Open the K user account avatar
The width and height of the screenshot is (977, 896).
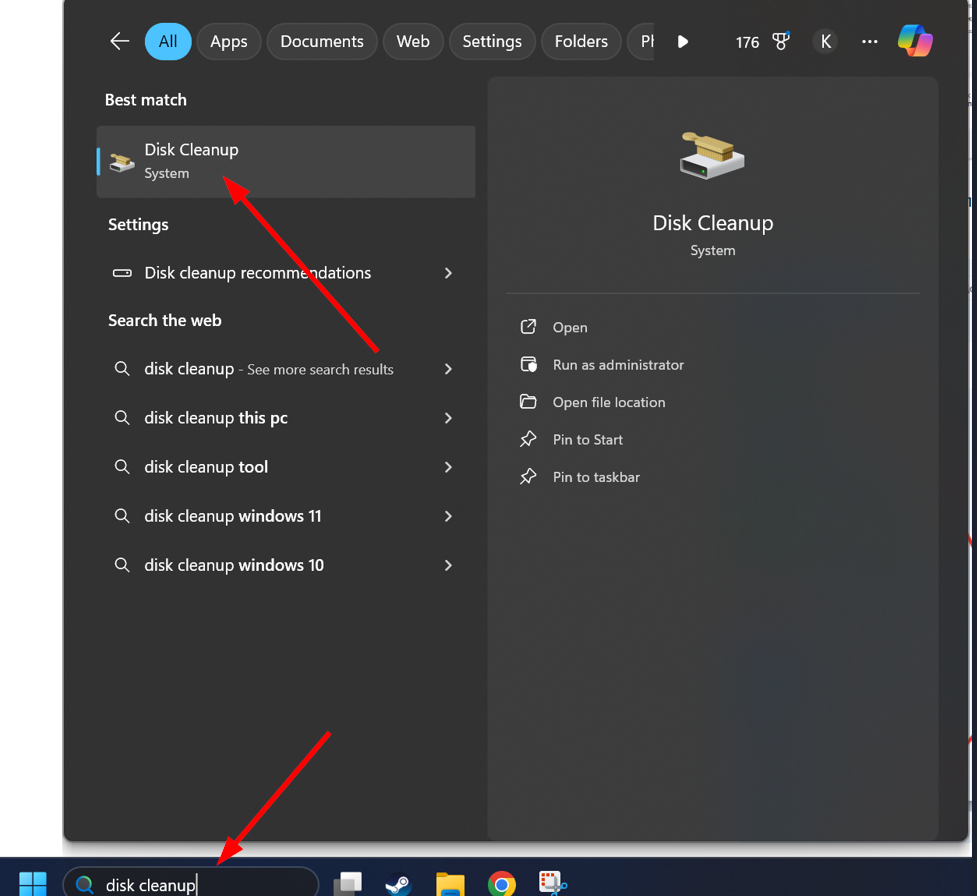(x=825, y=41)
